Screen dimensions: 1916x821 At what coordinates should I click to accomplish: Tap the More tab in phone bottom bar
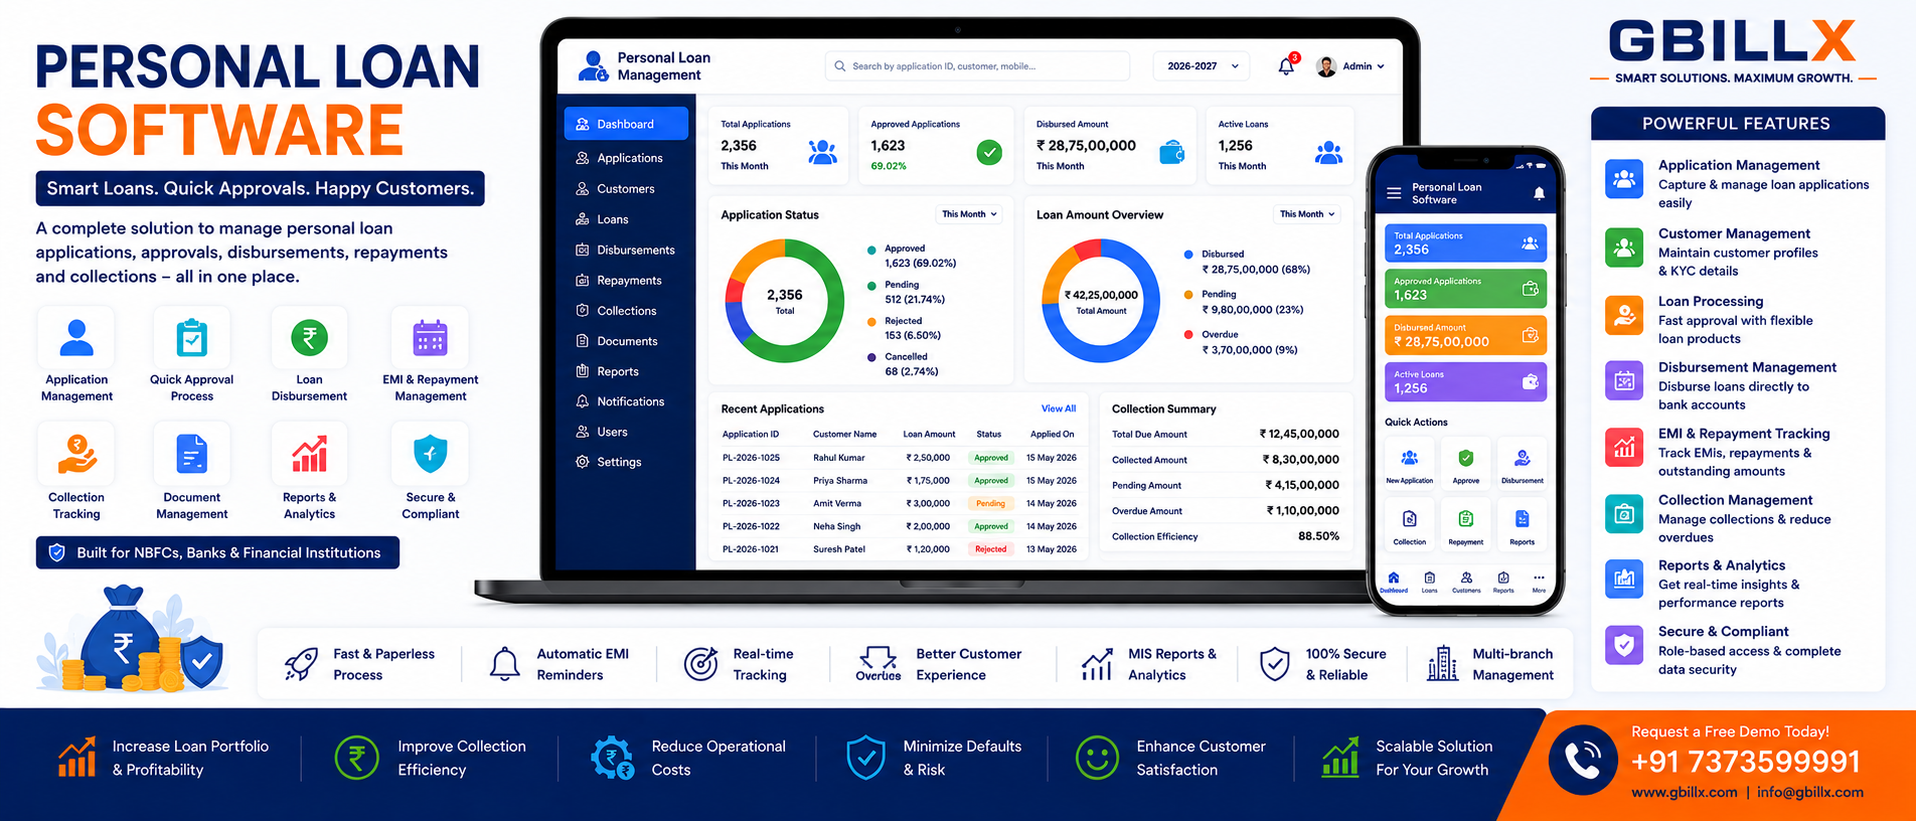1538,582
